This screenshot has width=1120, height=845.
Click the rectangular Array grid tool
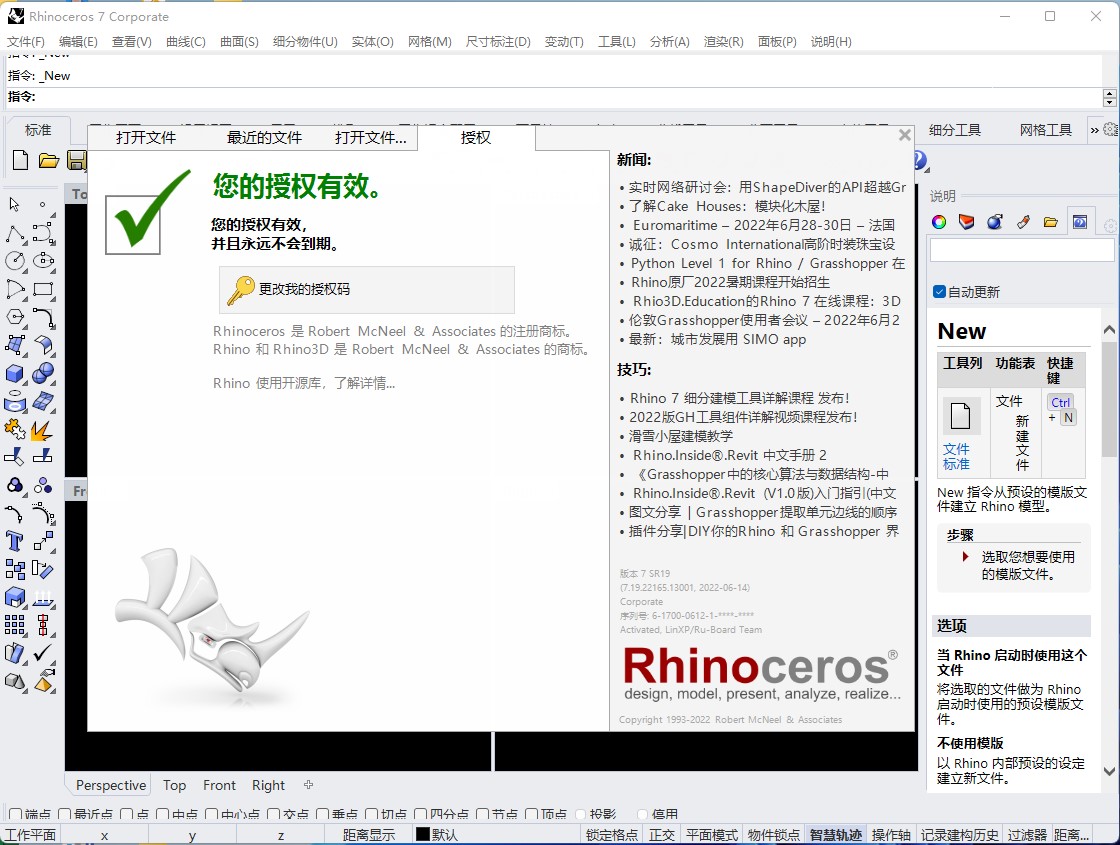(x=15, y=625)
